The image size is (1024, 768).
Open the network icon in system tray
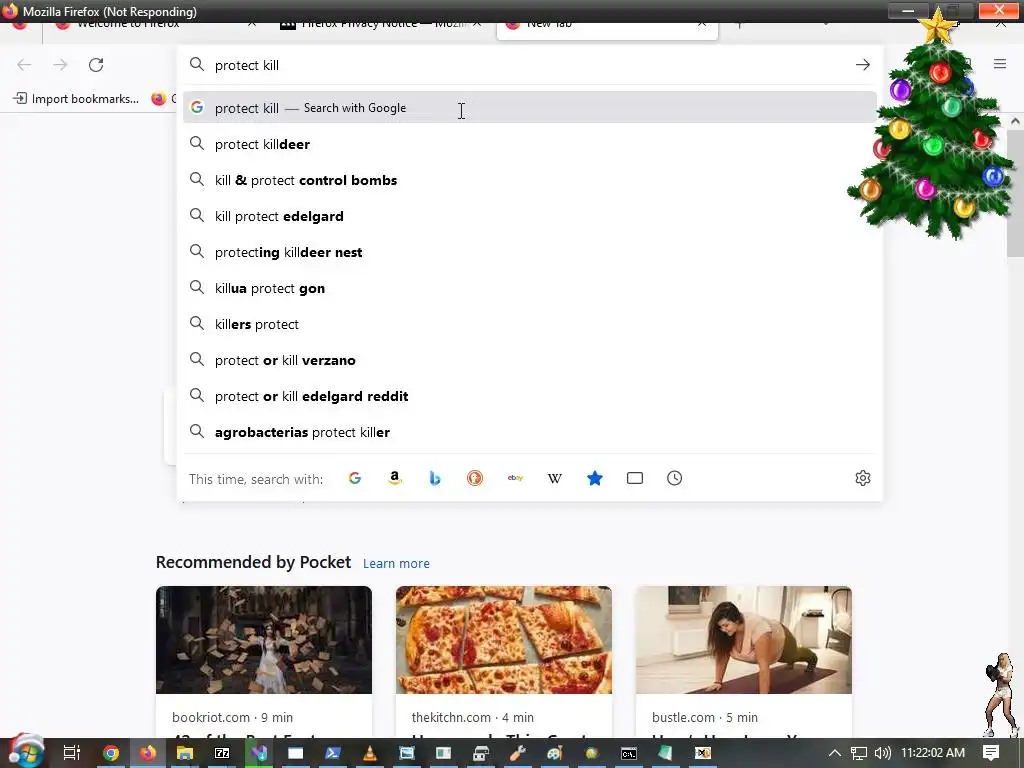click(859, 753)
